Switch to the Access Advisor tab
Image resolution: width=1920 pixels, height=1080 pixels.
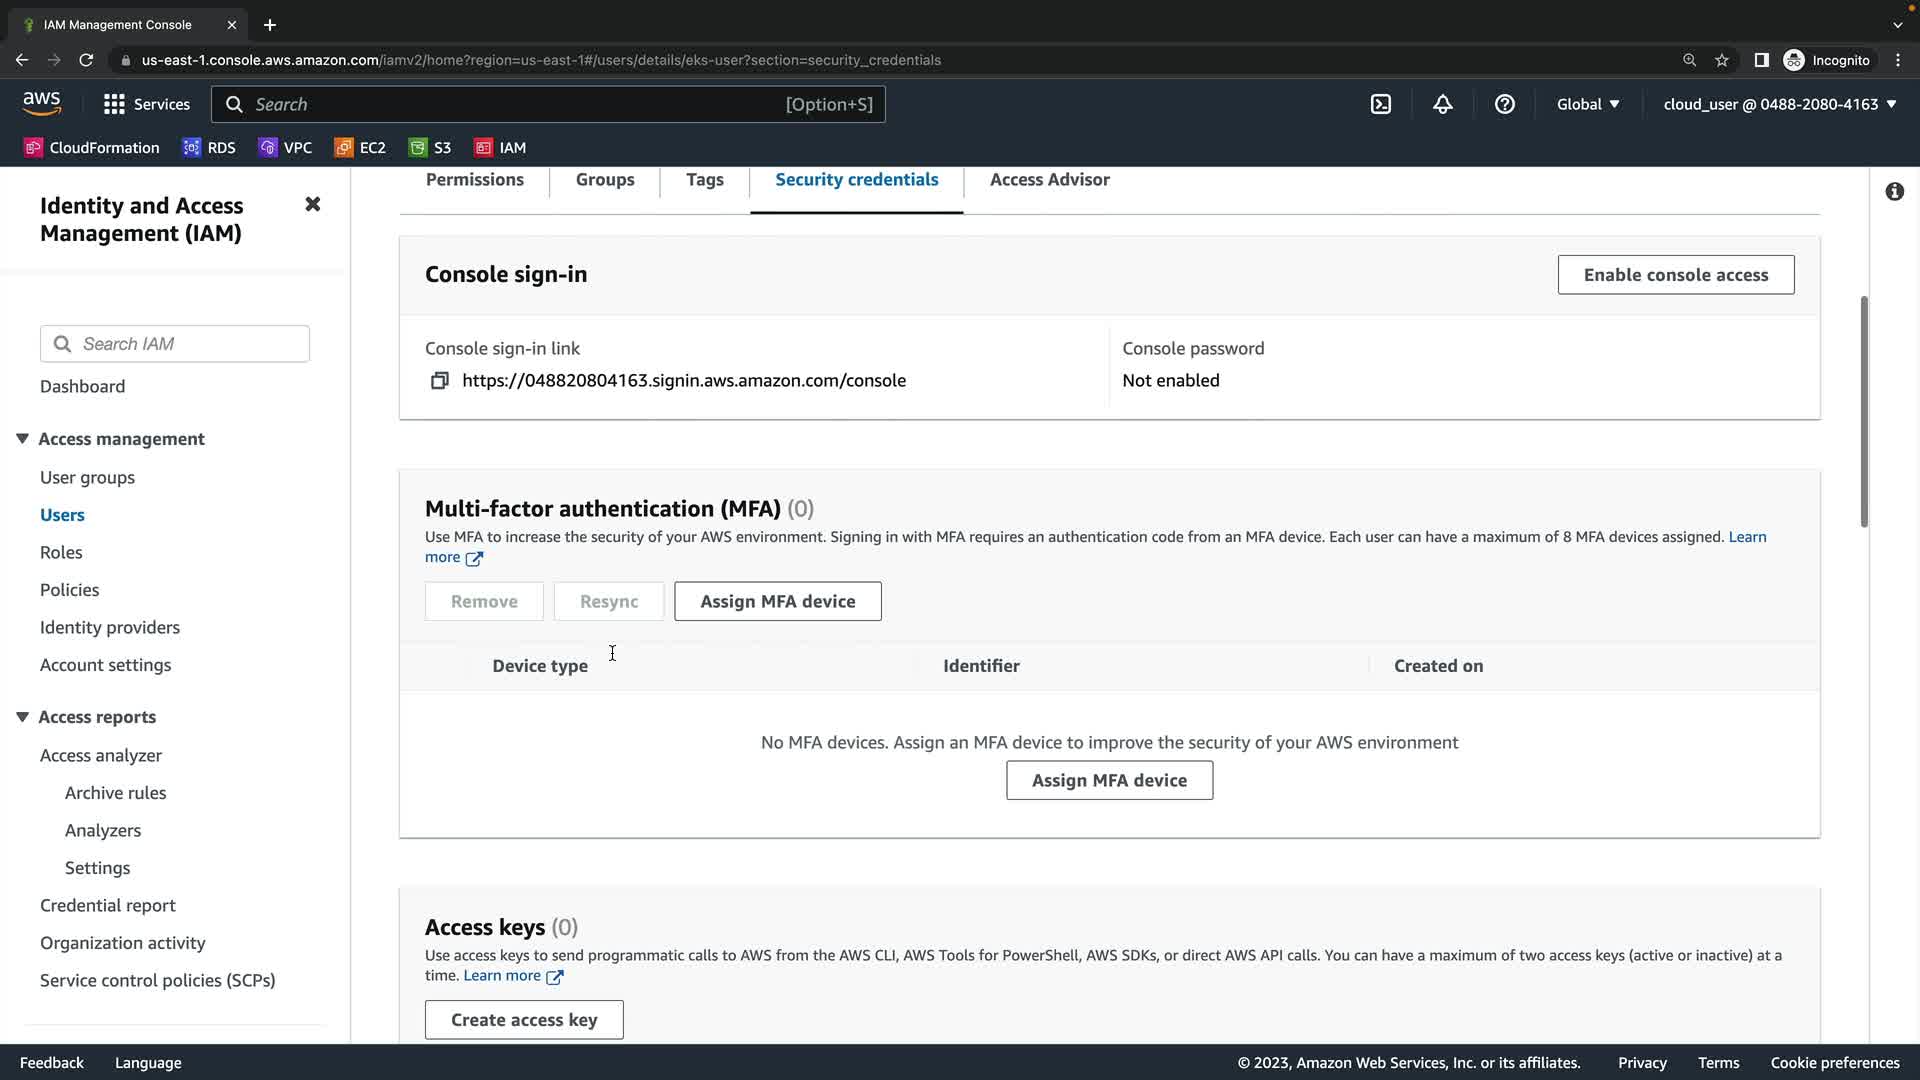[1049, 180]
